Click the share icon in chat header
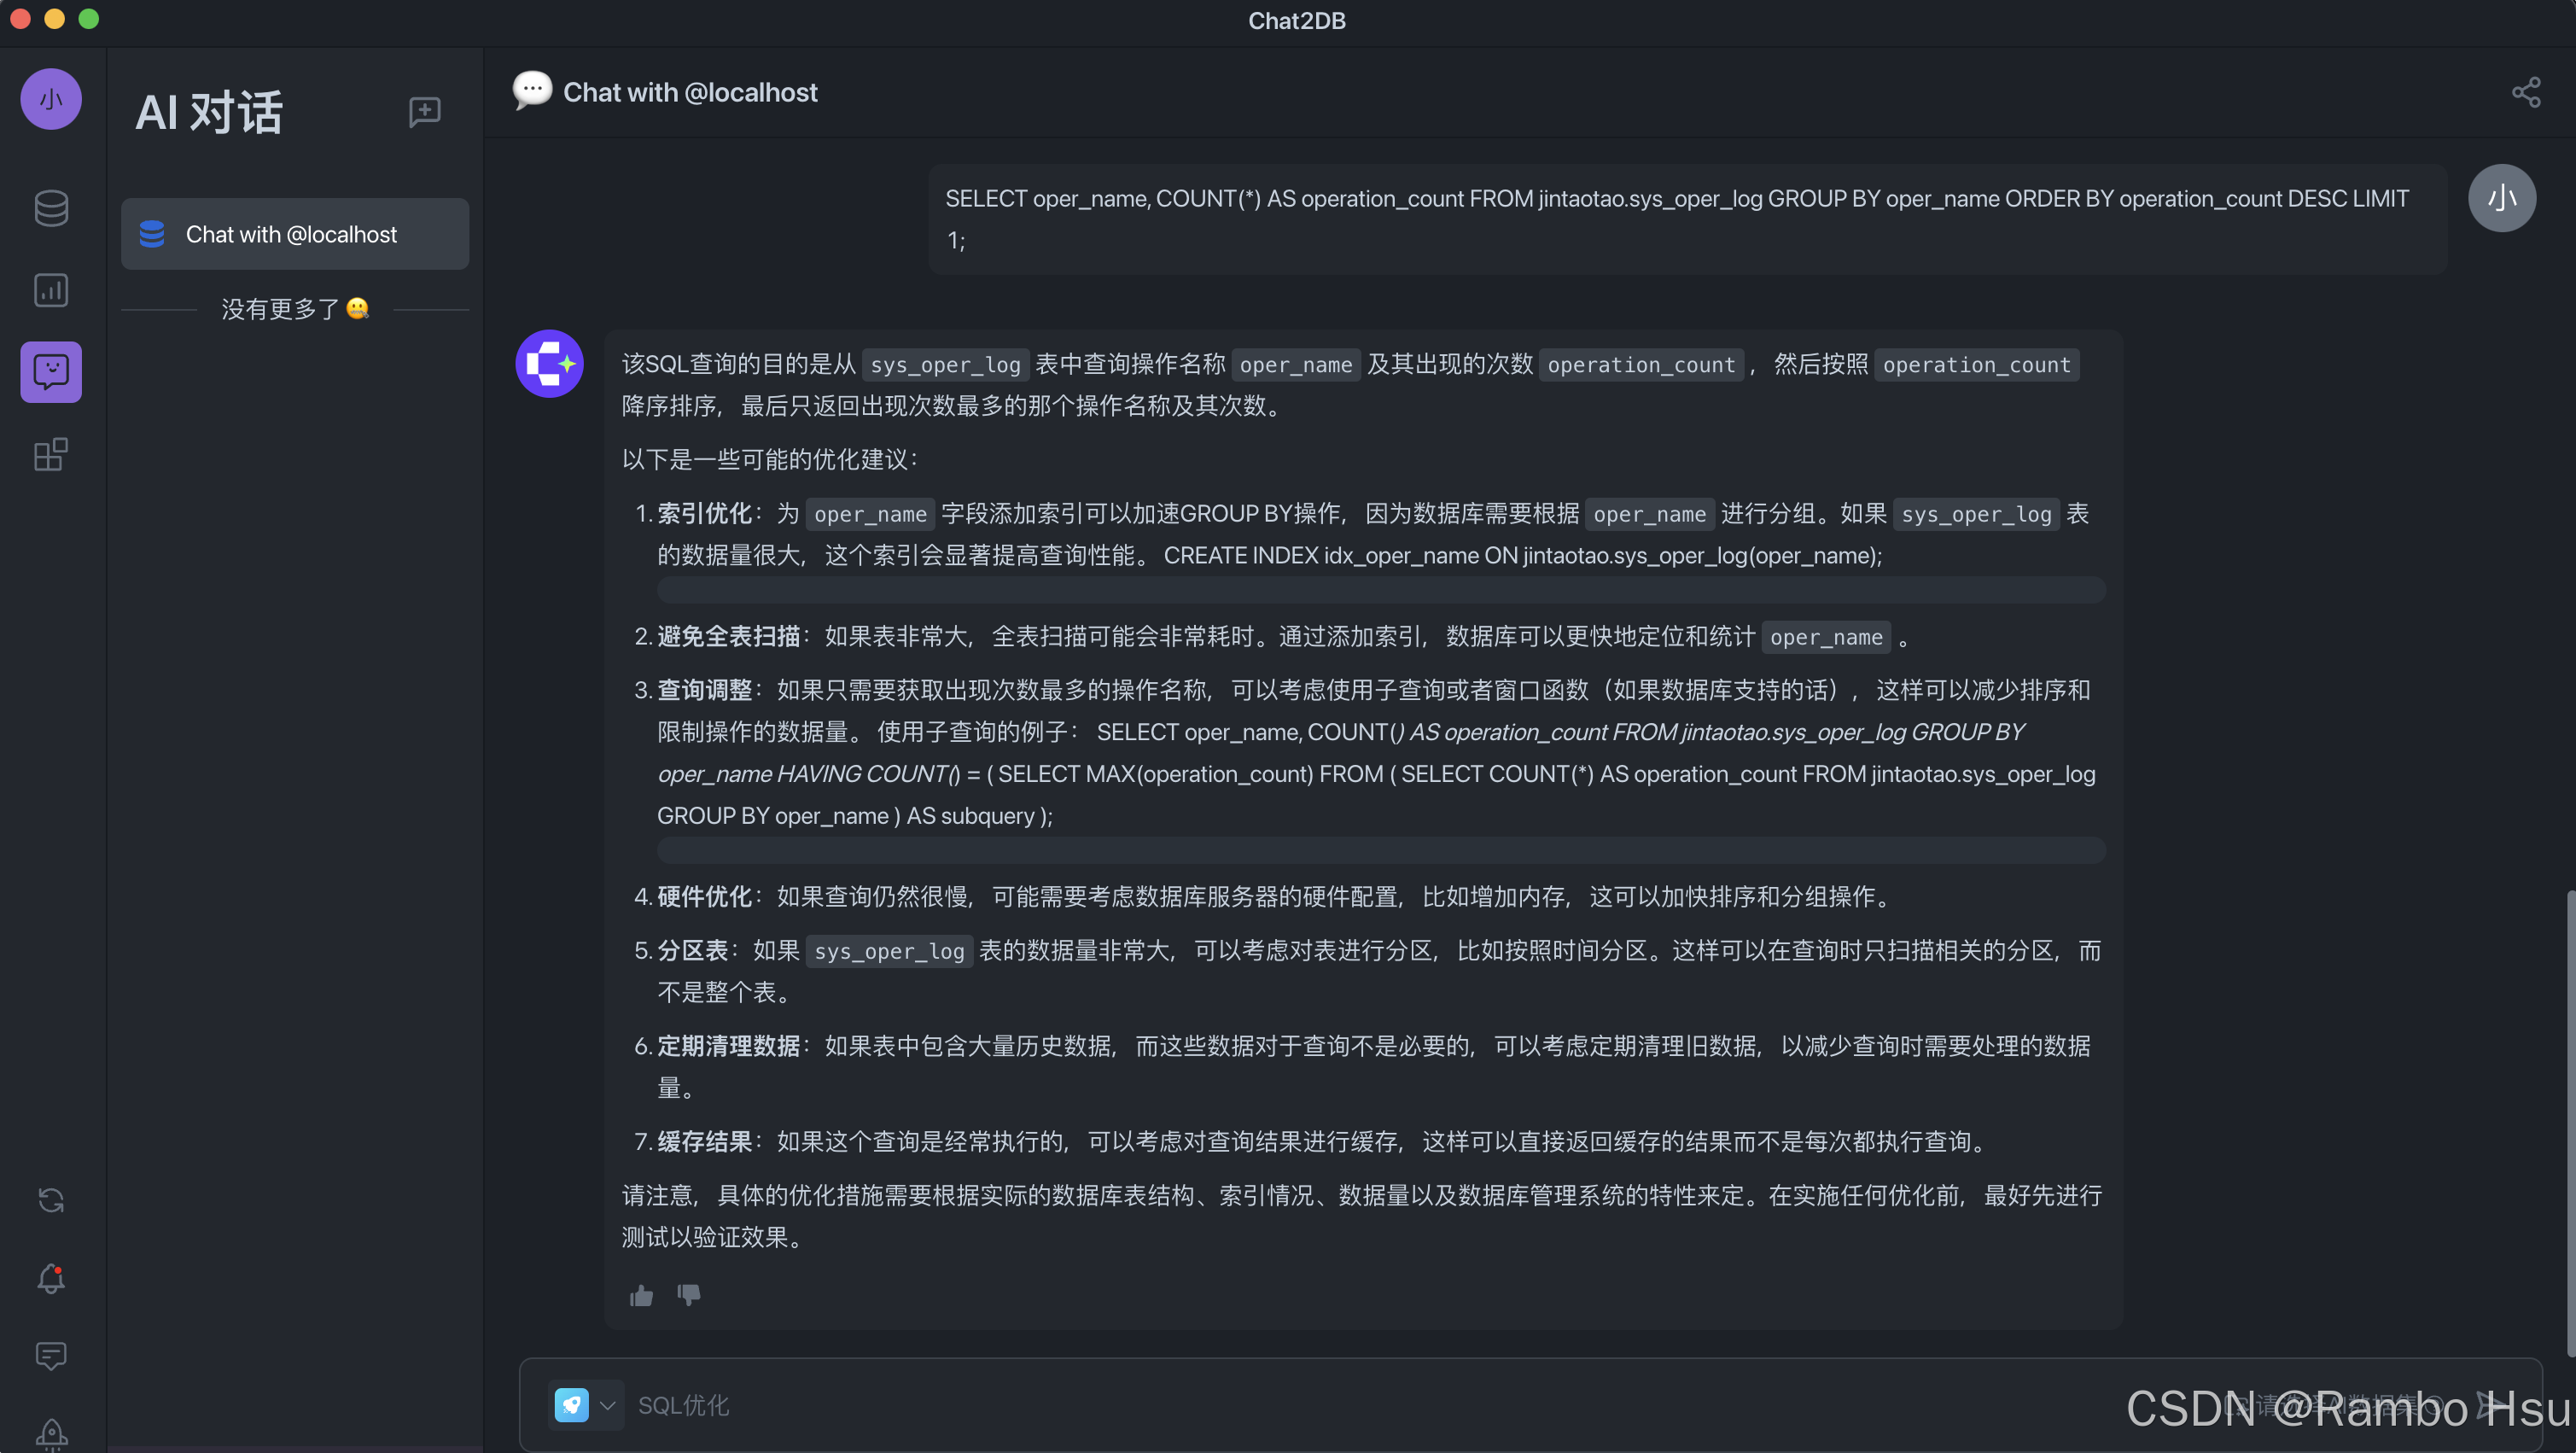The width and height of the screenshot is (2576, 1453). click(x=2526, y=92)
